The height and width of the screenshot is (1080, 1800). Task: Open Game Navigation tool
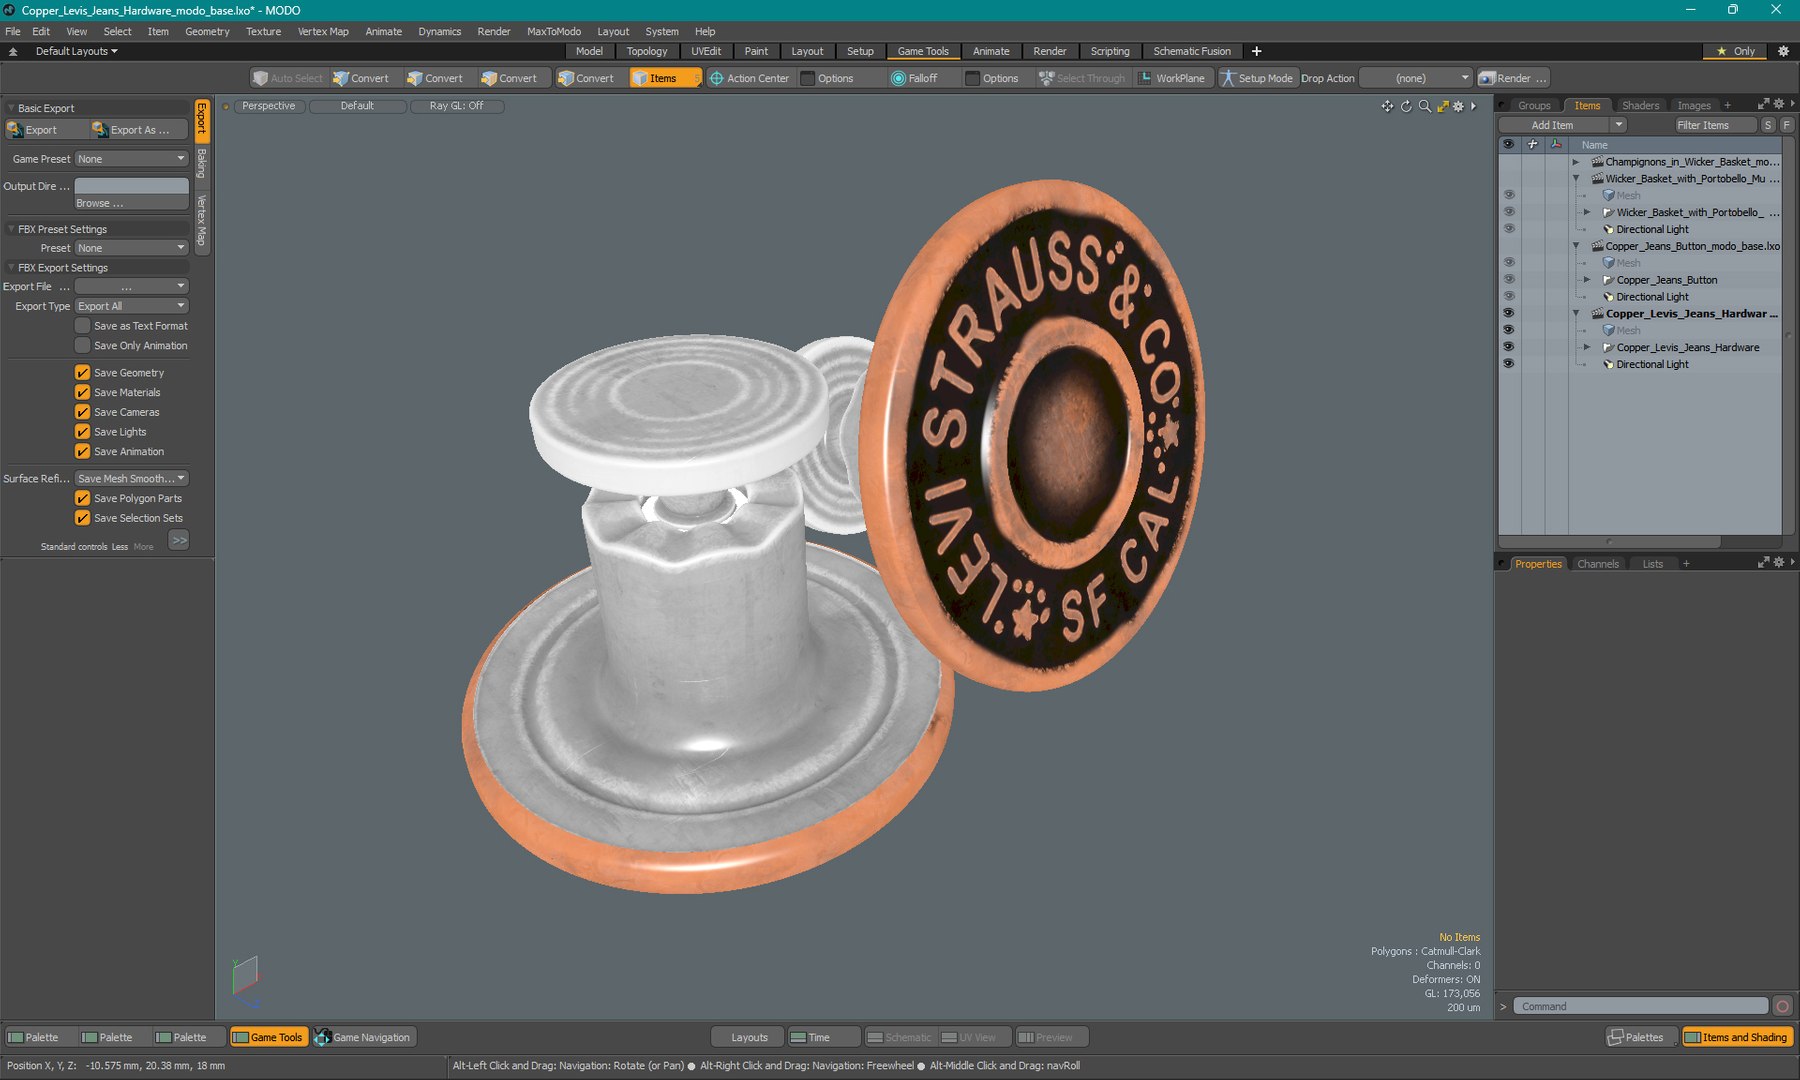click(x=363, y=1037)
